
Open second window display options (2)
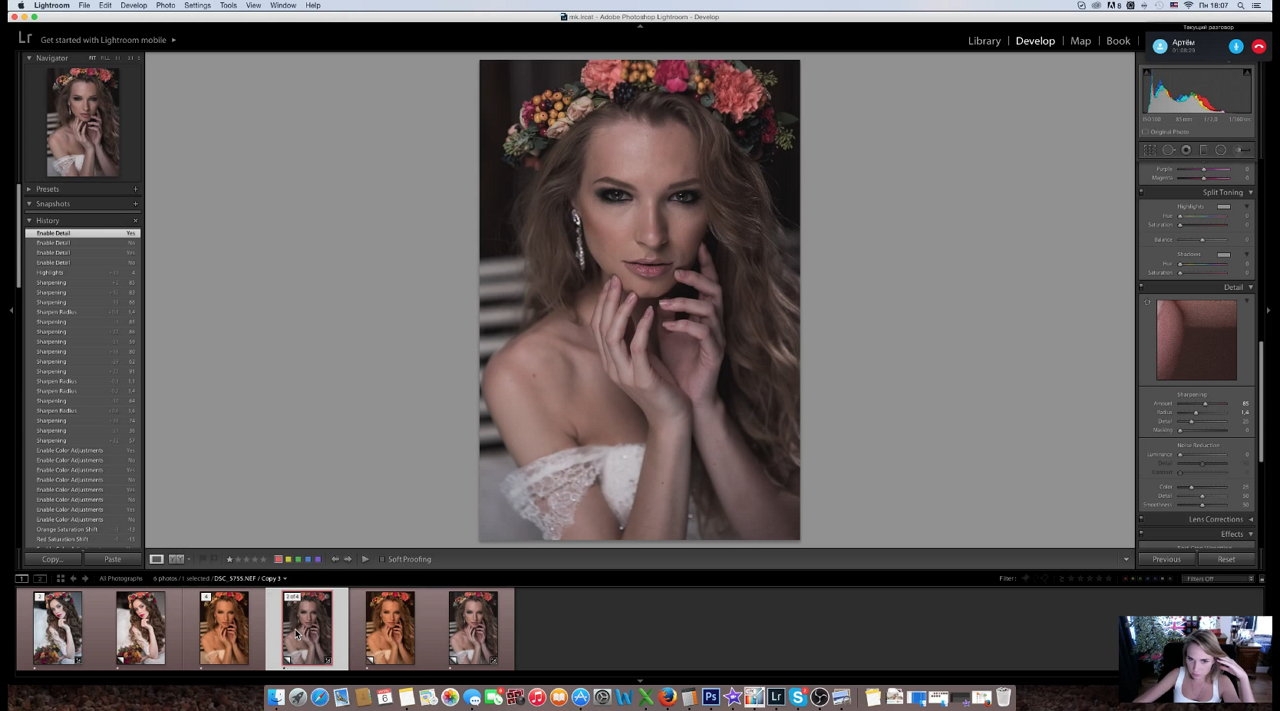coord(40,578)
